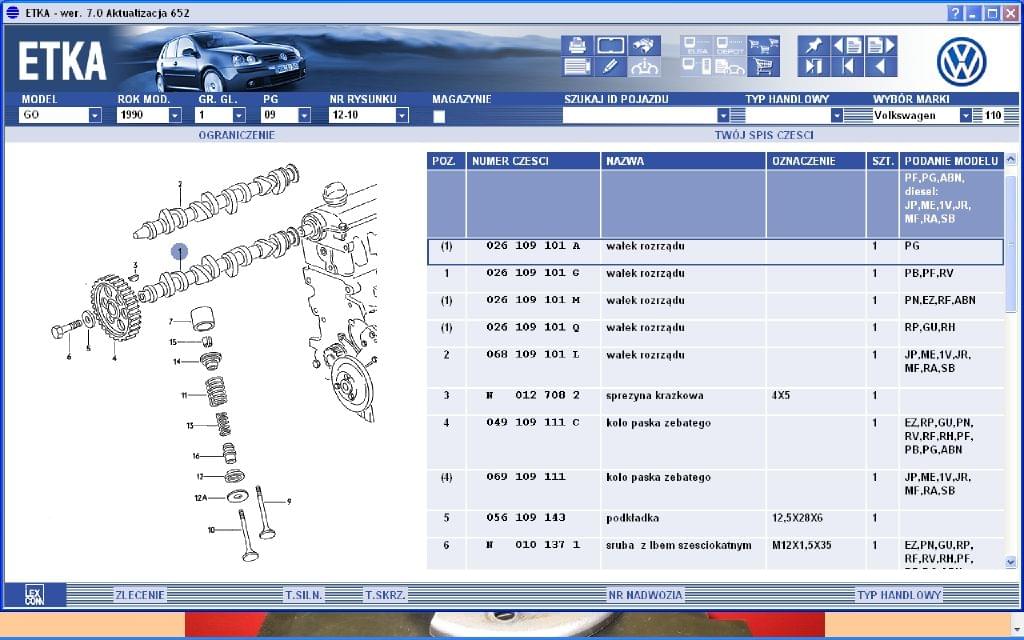Click inside the vehicle ID search field
This screenshot has height=640, width=1024.
point(639,116)
